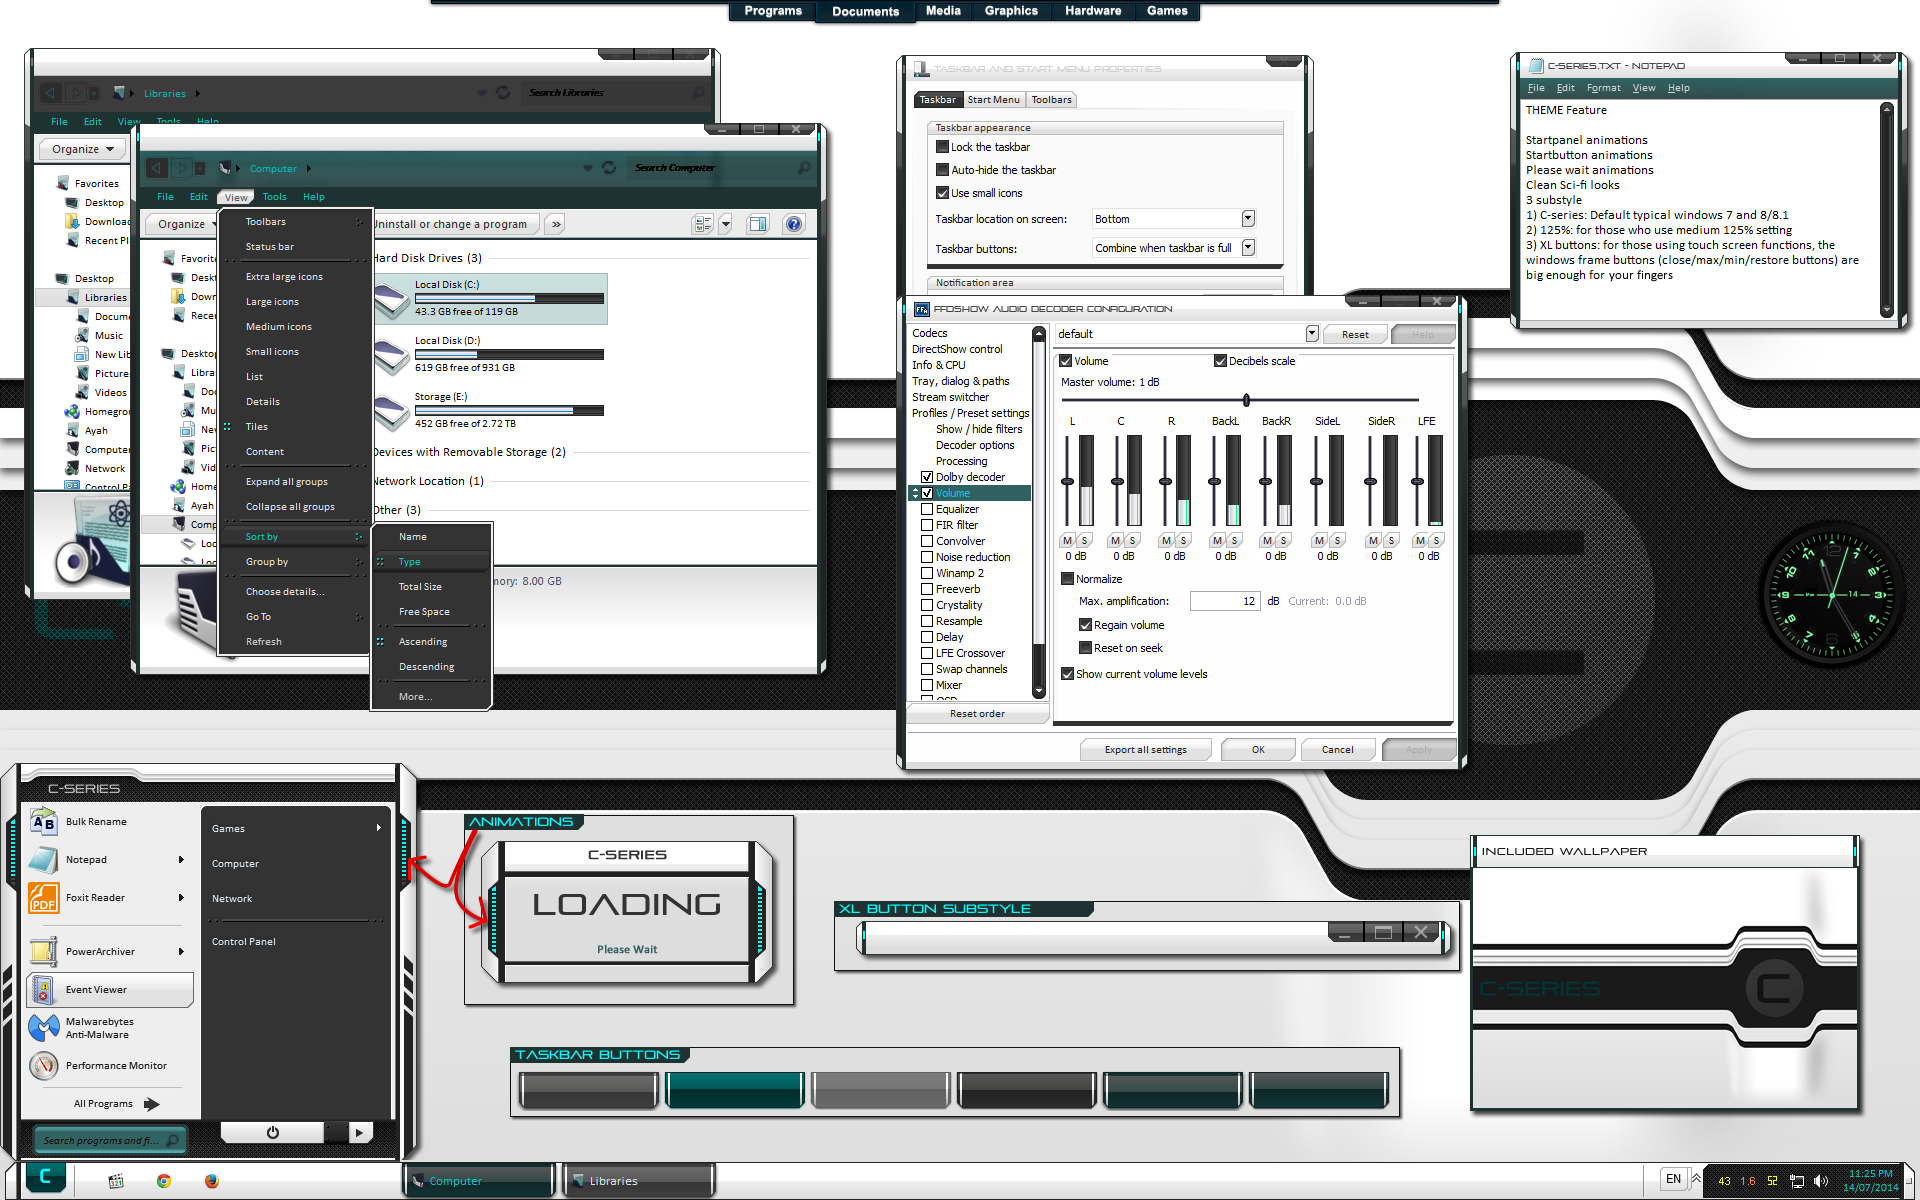Open the Tools menu in Computer window
Screen dimensions: 1920x1200
274,197
